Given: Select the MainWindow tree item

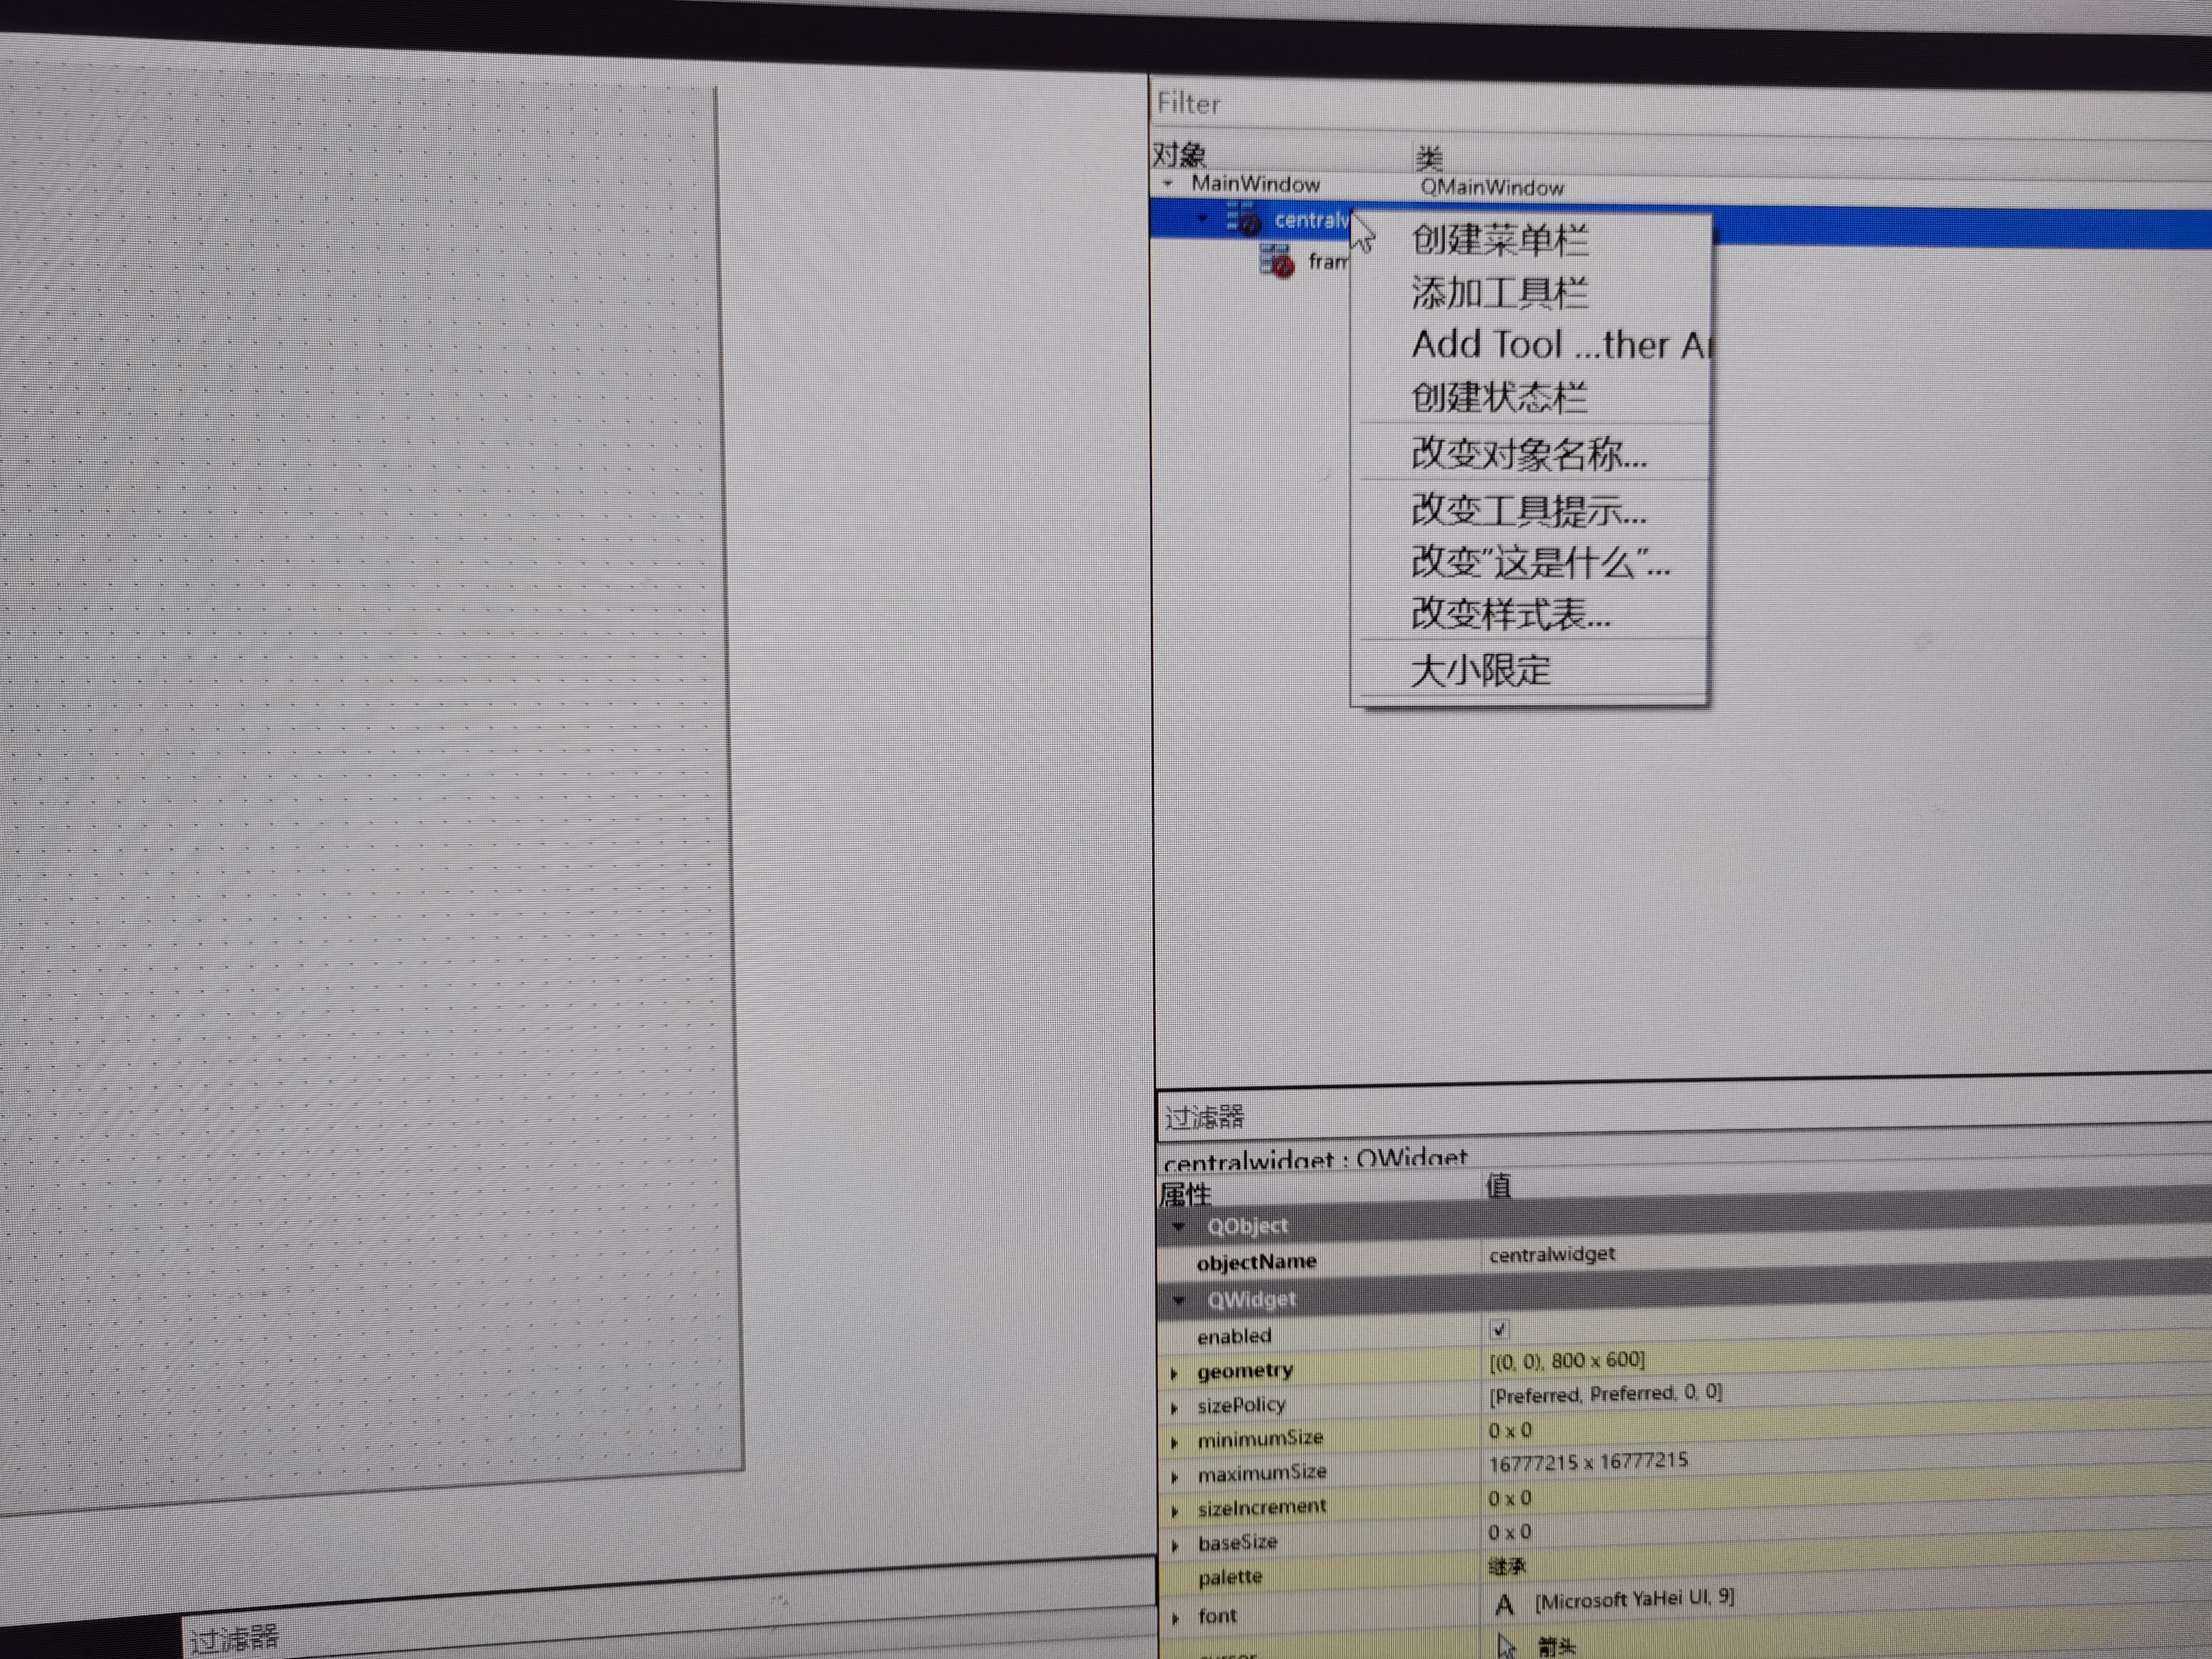Looking at the screenshot, I should [1255, 184].
